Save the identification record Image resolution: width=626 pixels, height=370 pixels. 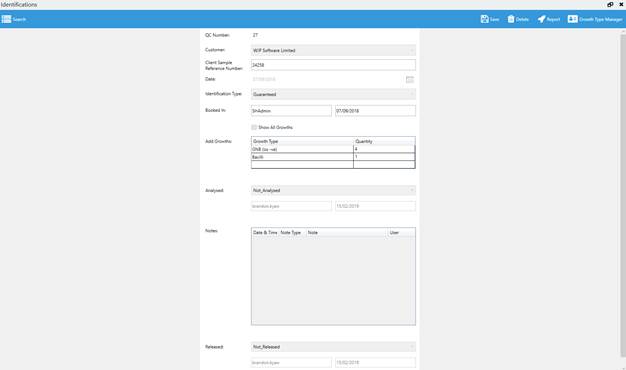coord(490,19)
